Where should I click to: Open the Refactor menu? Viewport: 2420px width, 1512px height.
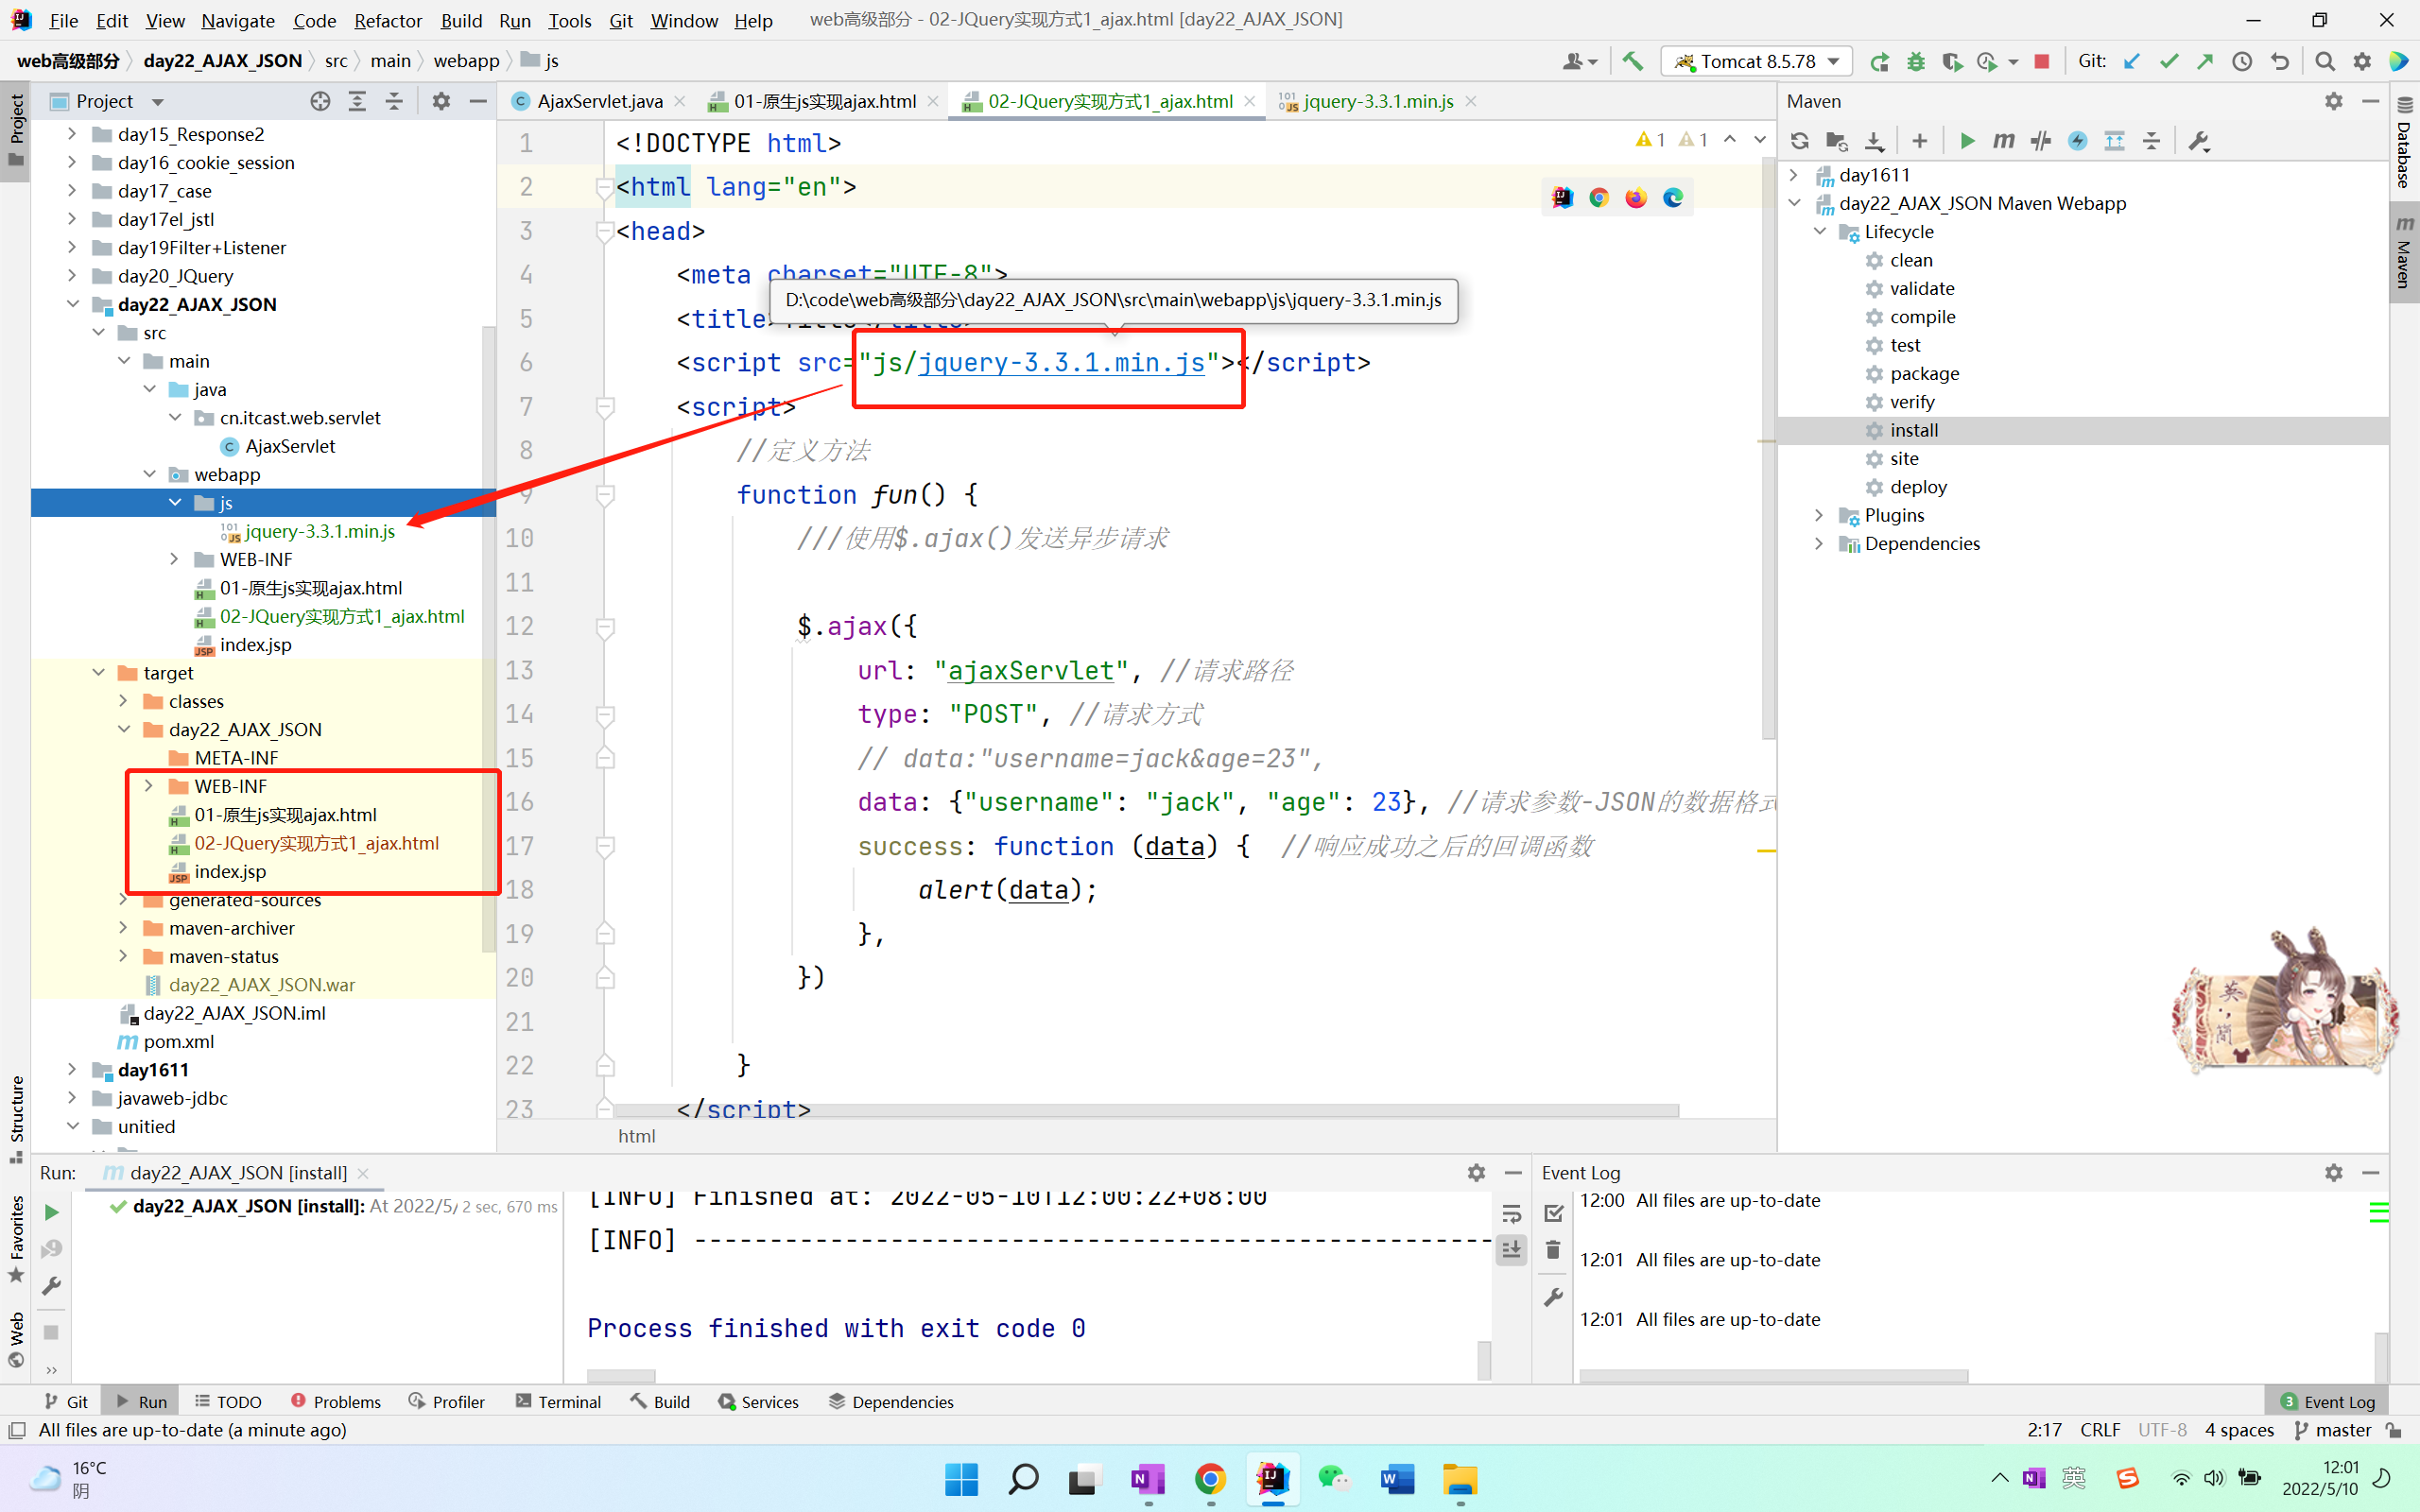pyautogui.click(x=387, y=20)
